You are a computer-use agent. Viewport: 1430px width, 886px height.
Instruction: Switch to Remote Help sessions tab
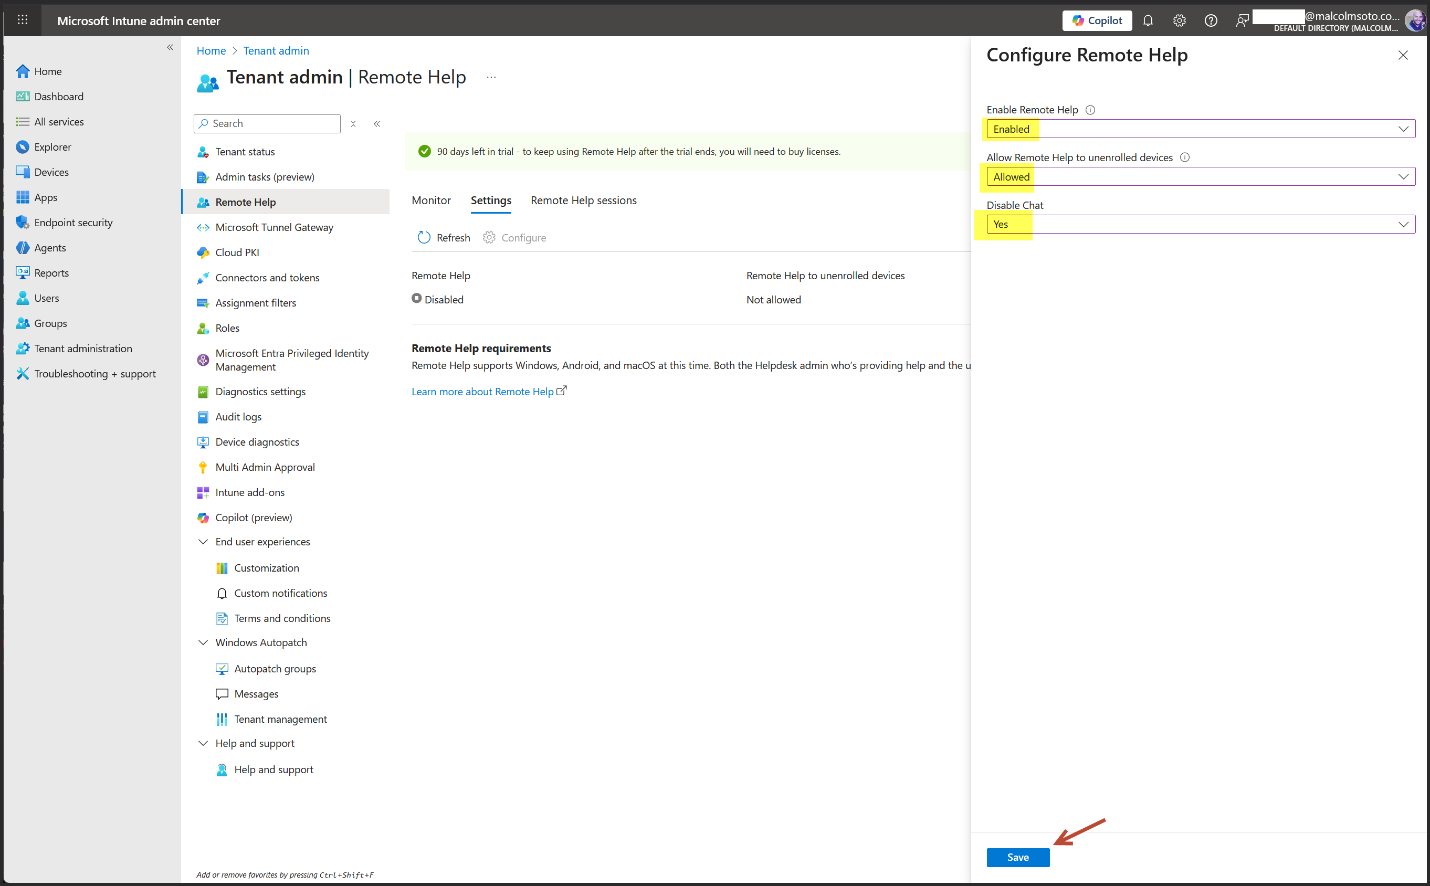[x=583, y=201]
